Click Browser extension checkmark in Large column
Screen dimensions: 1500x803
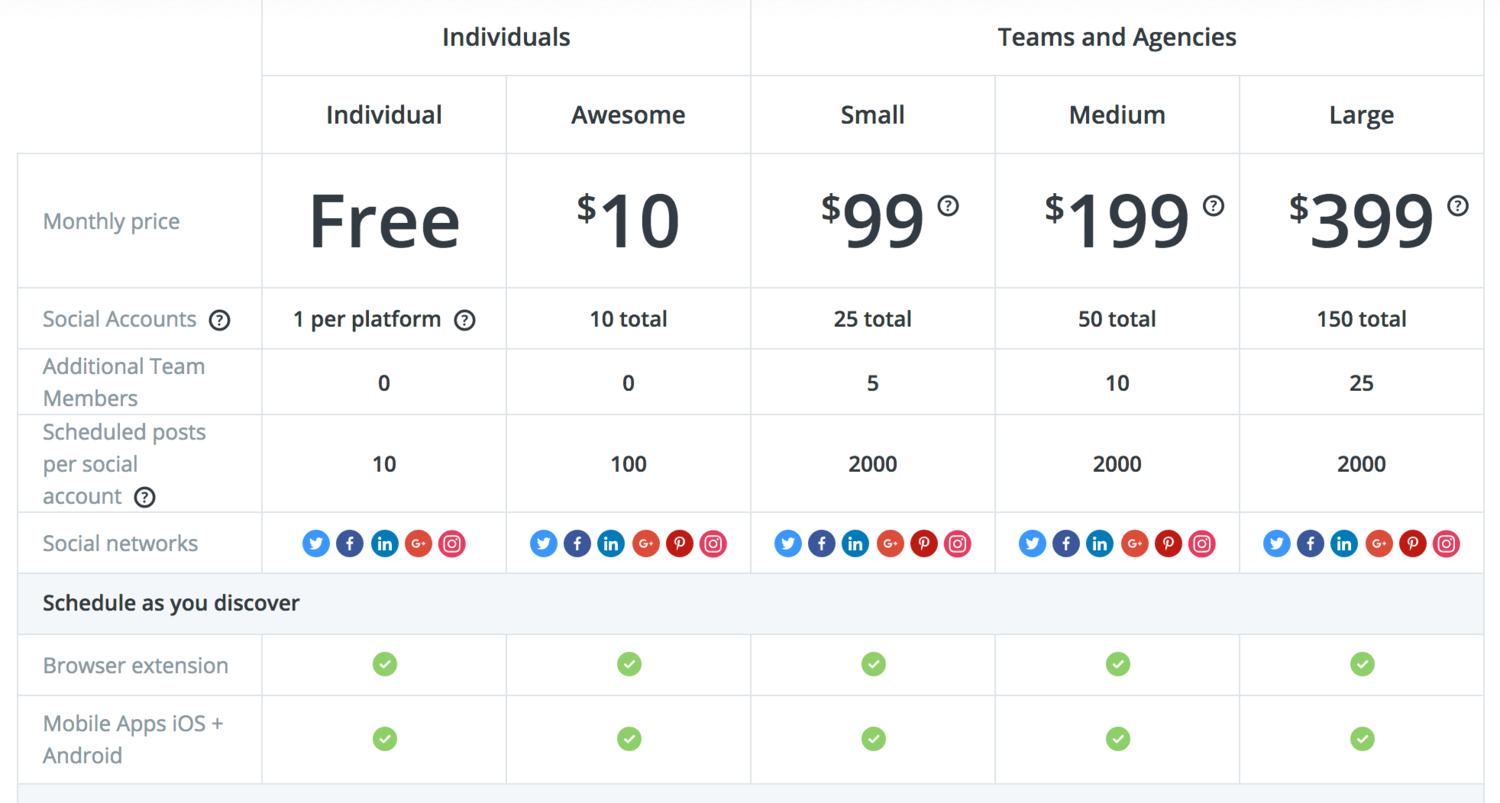pyautogui.click(x=1362, y=664)
